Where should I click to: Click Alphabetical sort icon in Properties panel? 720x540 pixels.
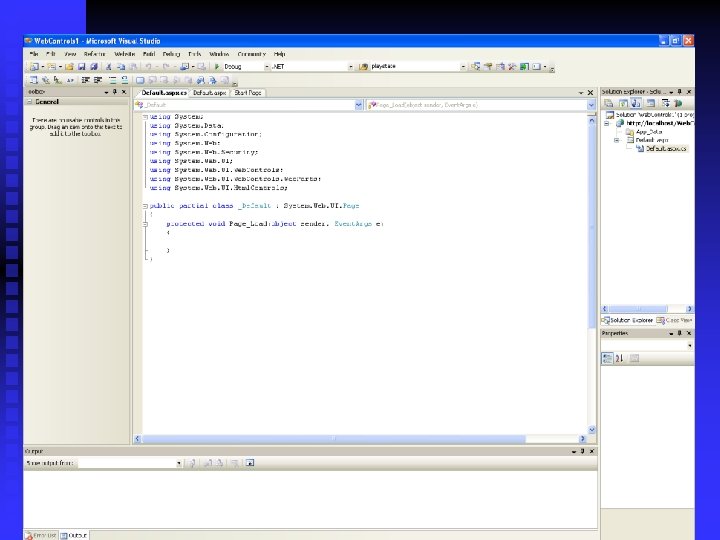(620, 358)
